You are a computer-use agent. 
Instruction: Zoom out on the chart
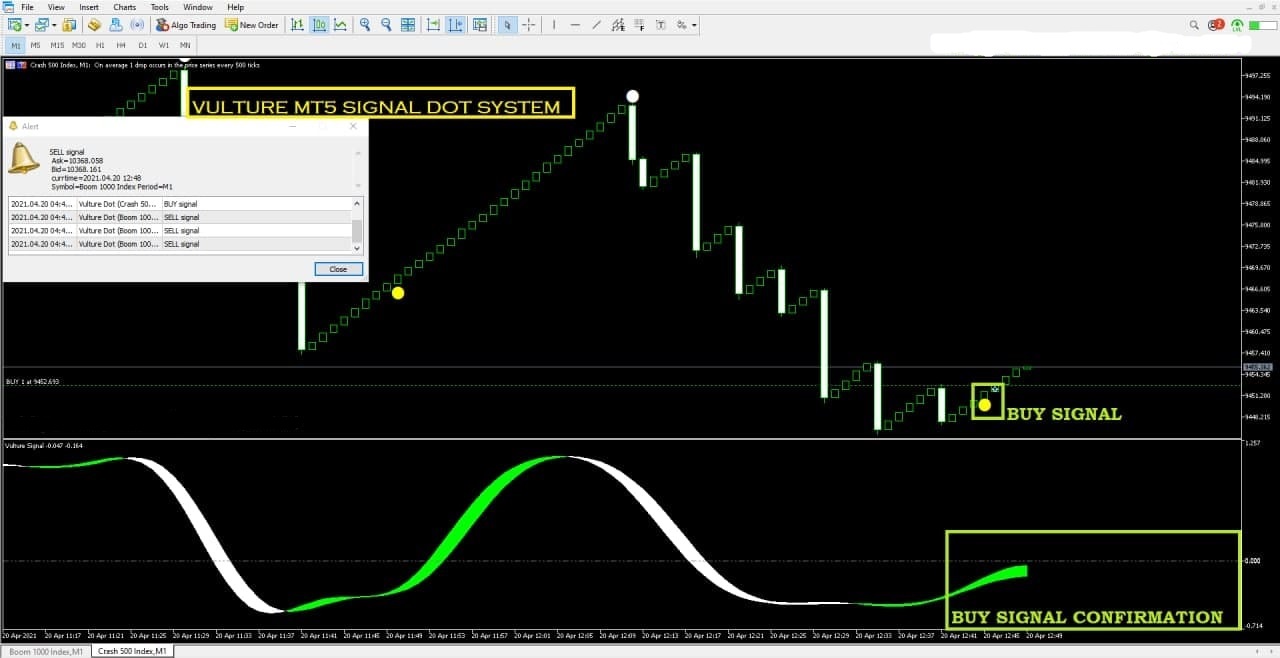click(x=386, y=24)
